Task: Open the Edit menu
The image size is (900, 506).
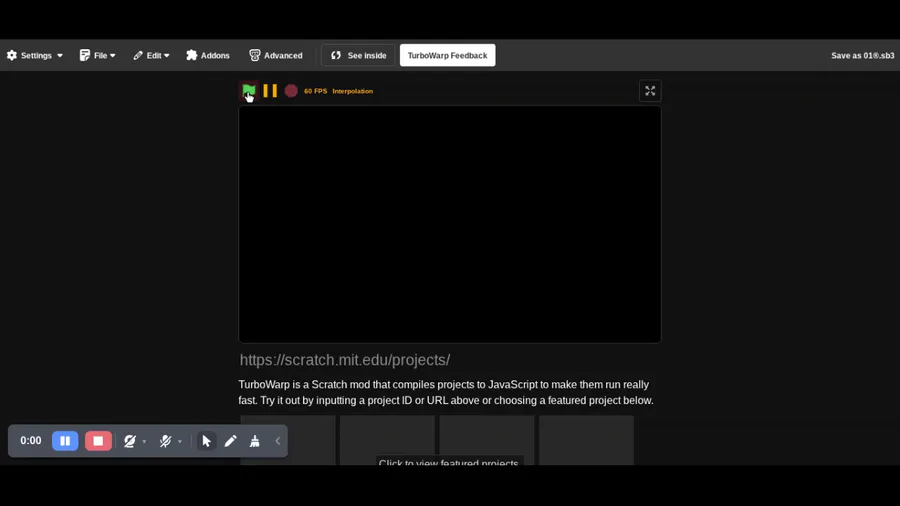Action: coord(151,56)
